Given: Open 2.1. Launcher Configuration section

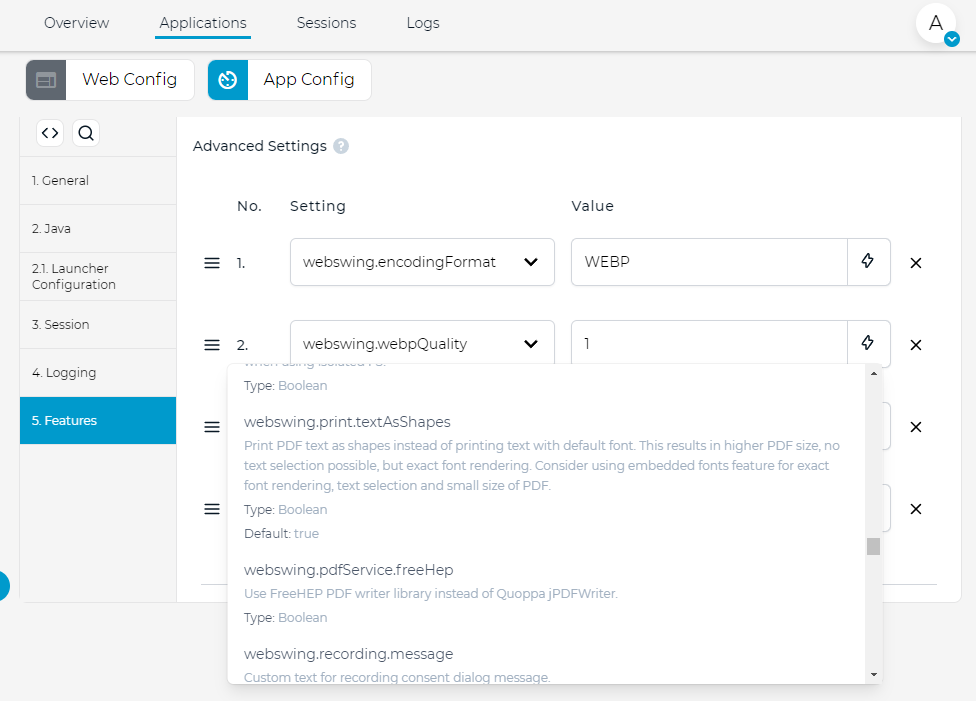Looking at the screenshot, I should 98,276.
